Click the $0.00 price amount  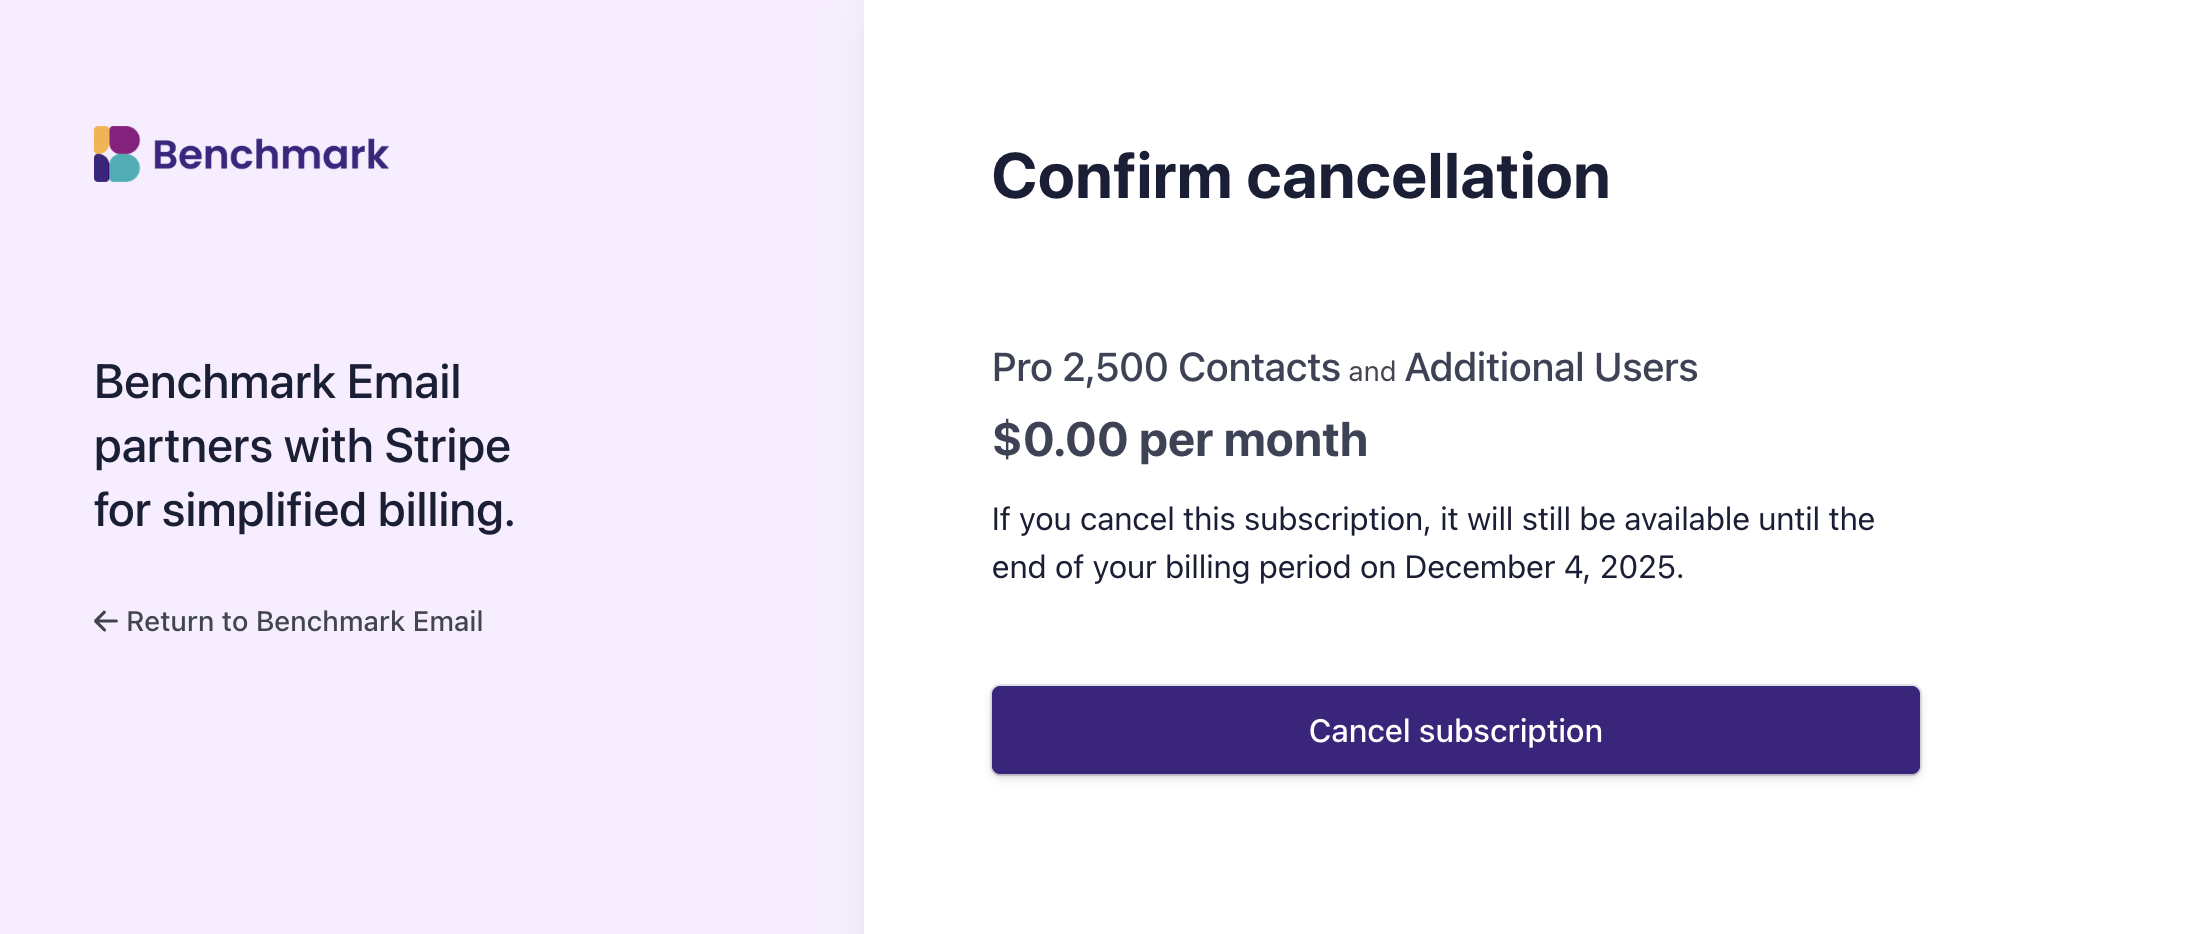1059,440
